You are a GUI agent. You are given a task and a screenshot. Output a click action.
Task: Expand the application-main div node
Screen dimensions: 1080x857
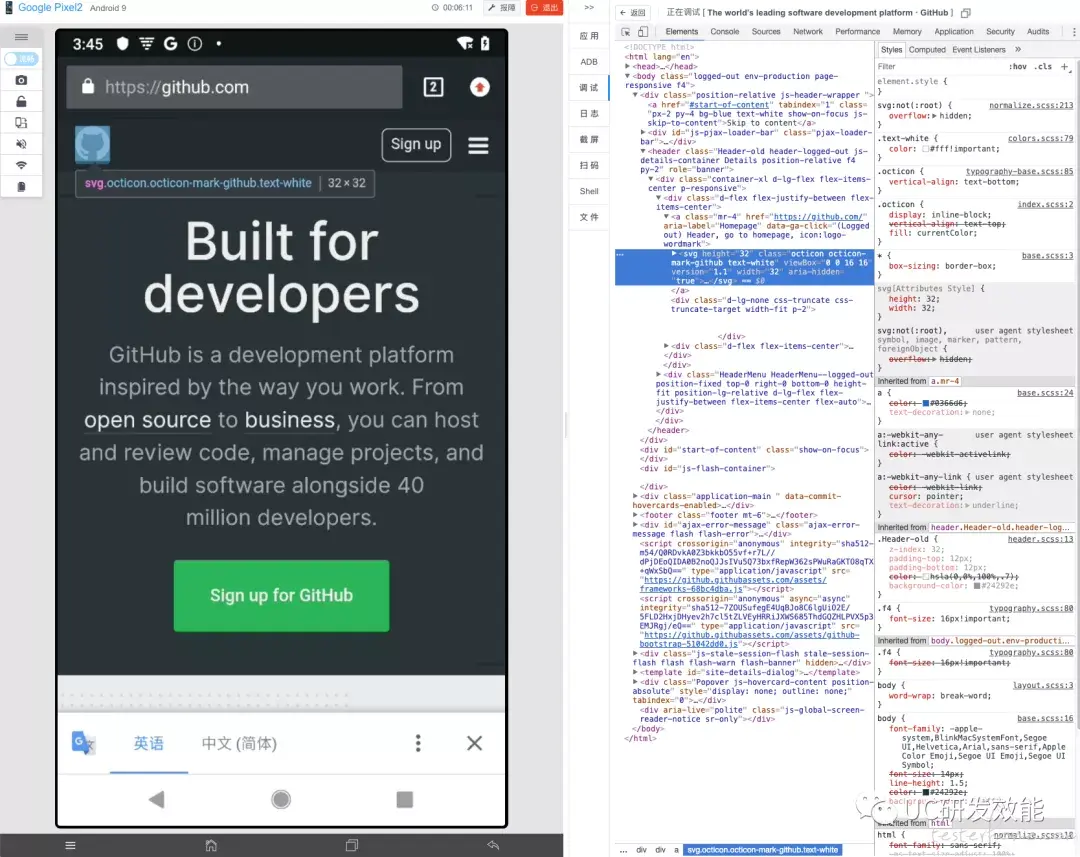coord(635,496)
